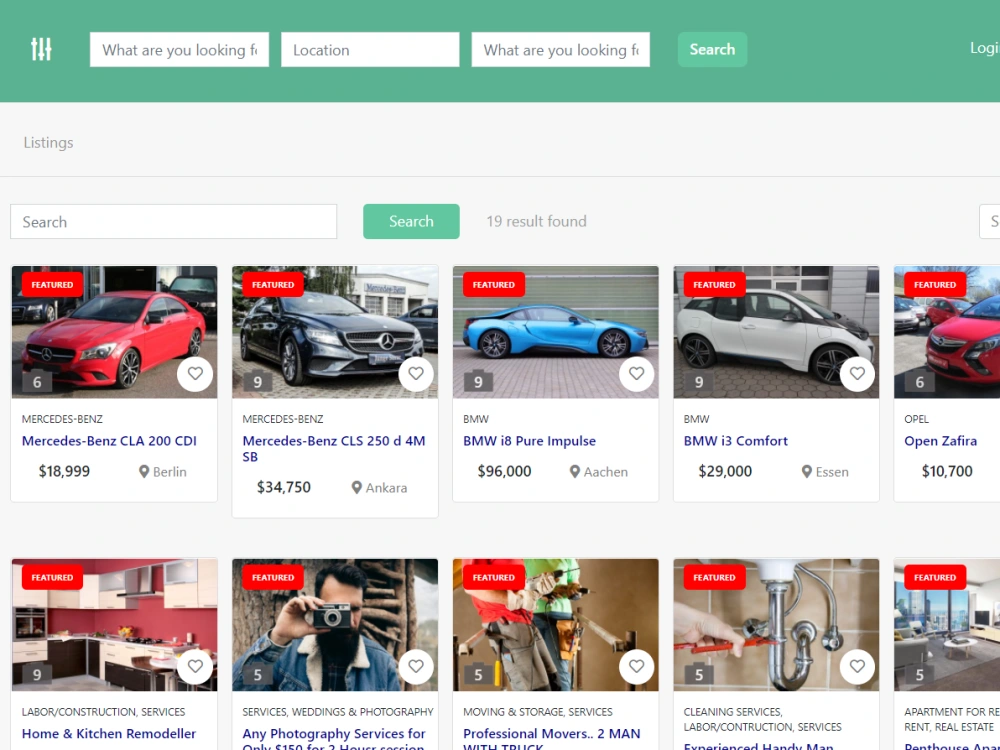Viewport: 1000px width, 750px height.
Task: Click MOVING & STORAGE, SERVICES category label
Action: click(x=538, y=712)
